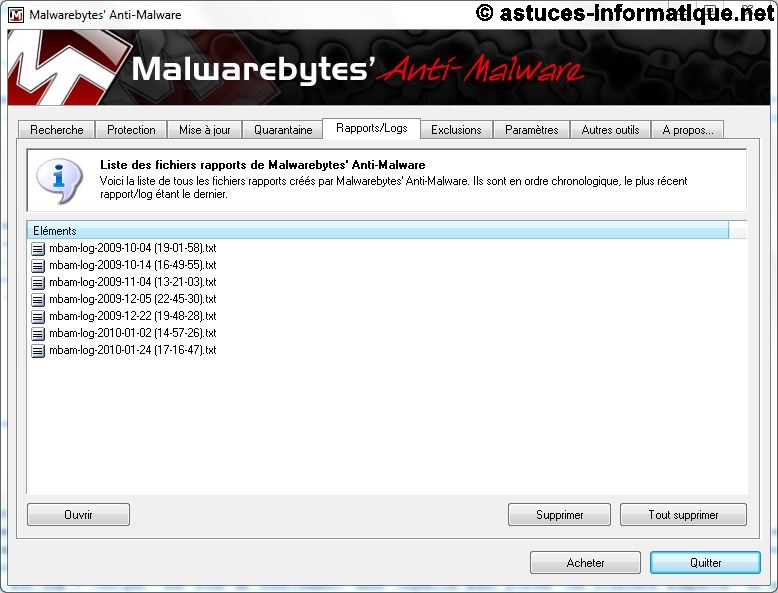This screenshot has height=593, width=778.
Task: Select mbam-log-2010-01-02 (14-57-26).txt entry
Action: pos(132,333)
